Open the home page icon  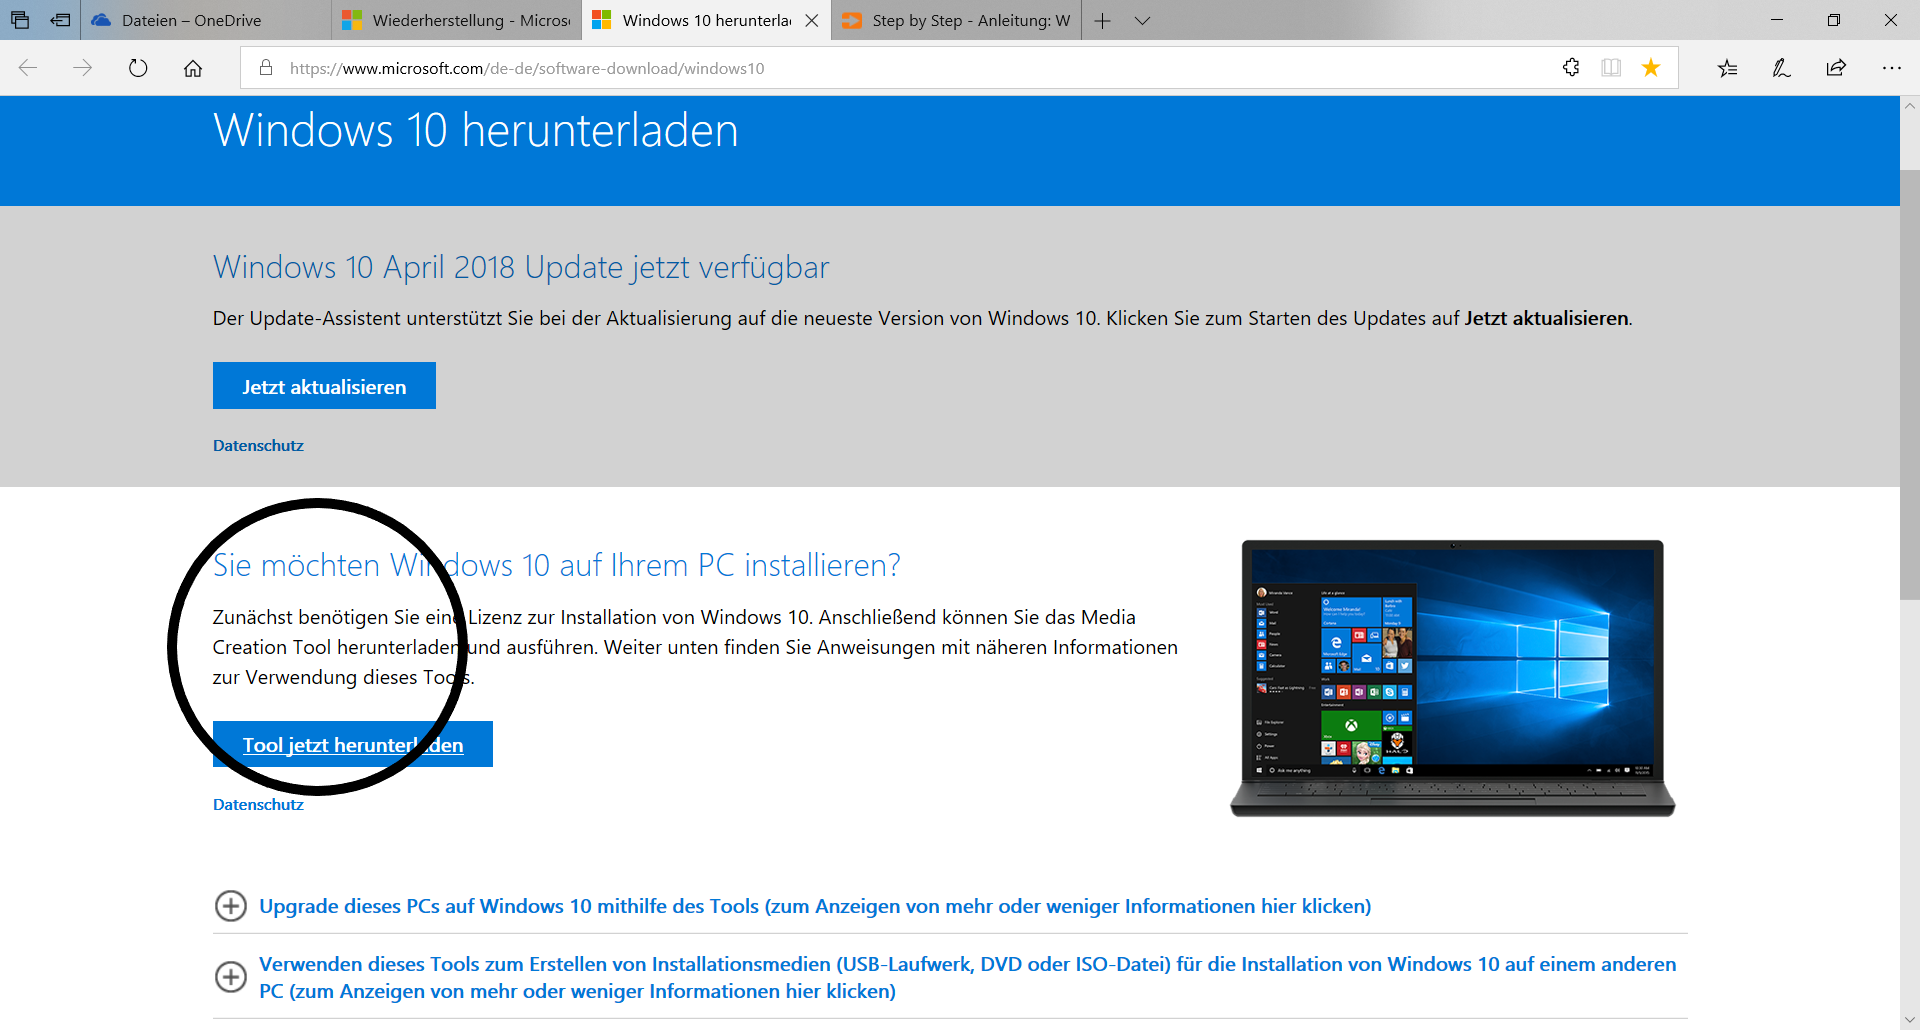point(193,68)
